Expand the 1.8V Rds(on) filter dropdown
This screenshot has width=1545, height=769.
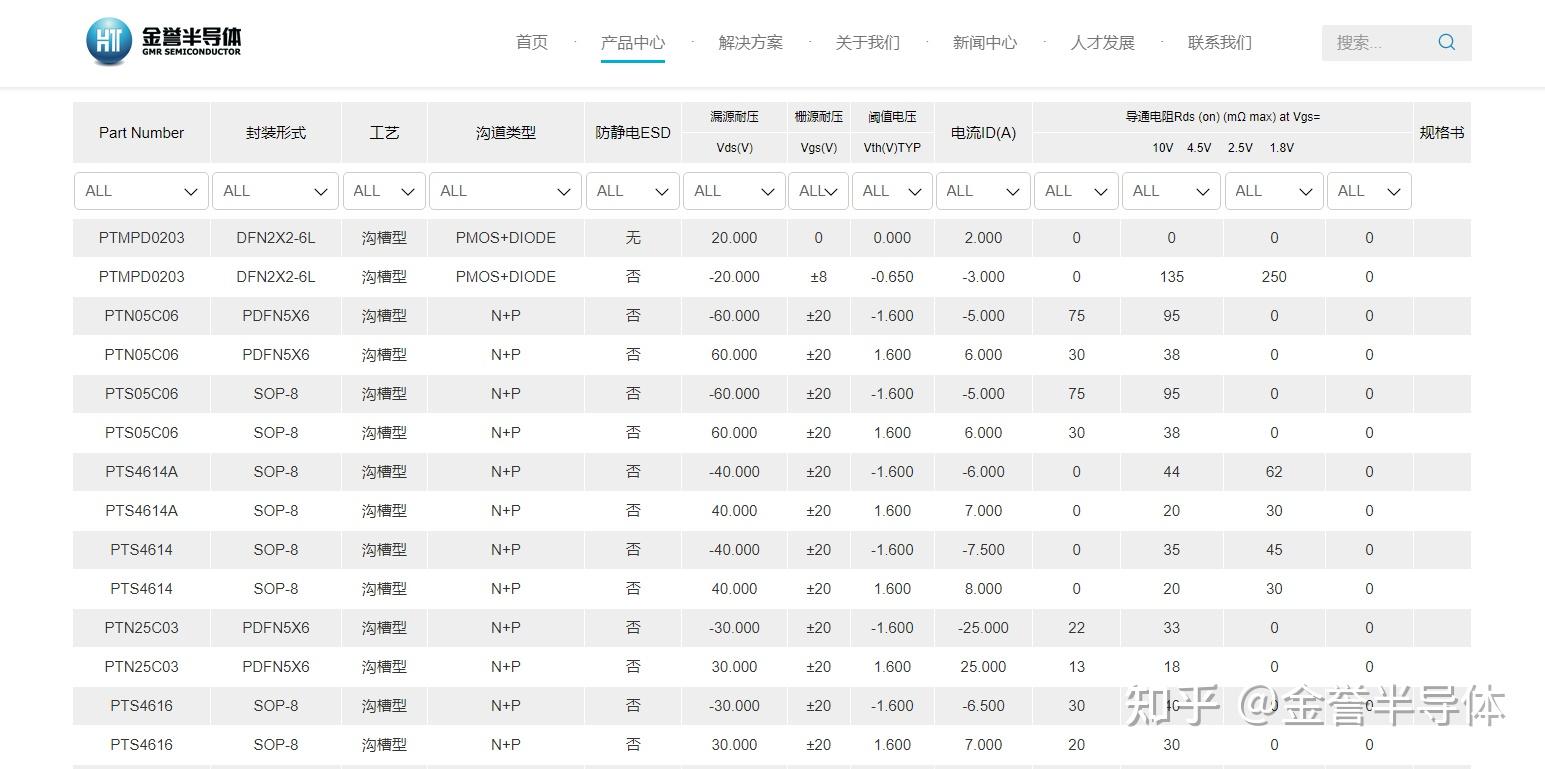[1369, 191]
